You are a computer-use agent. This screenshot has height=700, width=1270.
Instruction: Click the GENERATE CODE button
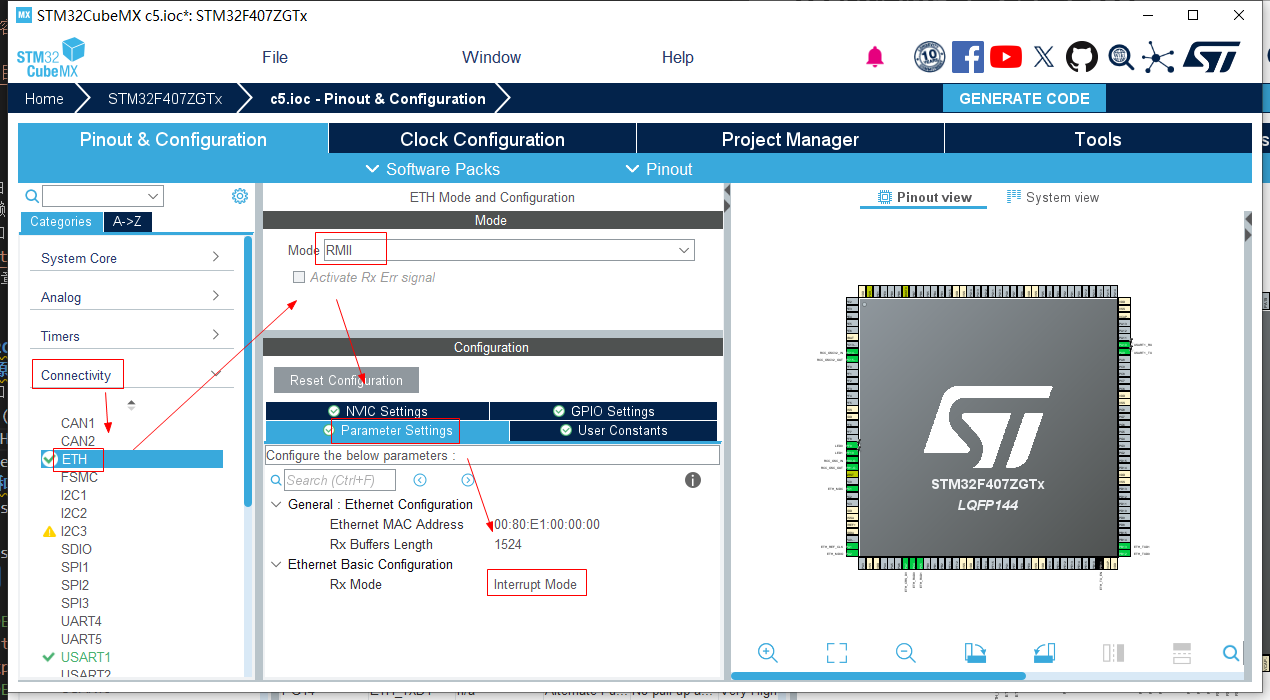tap(1024, 98)
